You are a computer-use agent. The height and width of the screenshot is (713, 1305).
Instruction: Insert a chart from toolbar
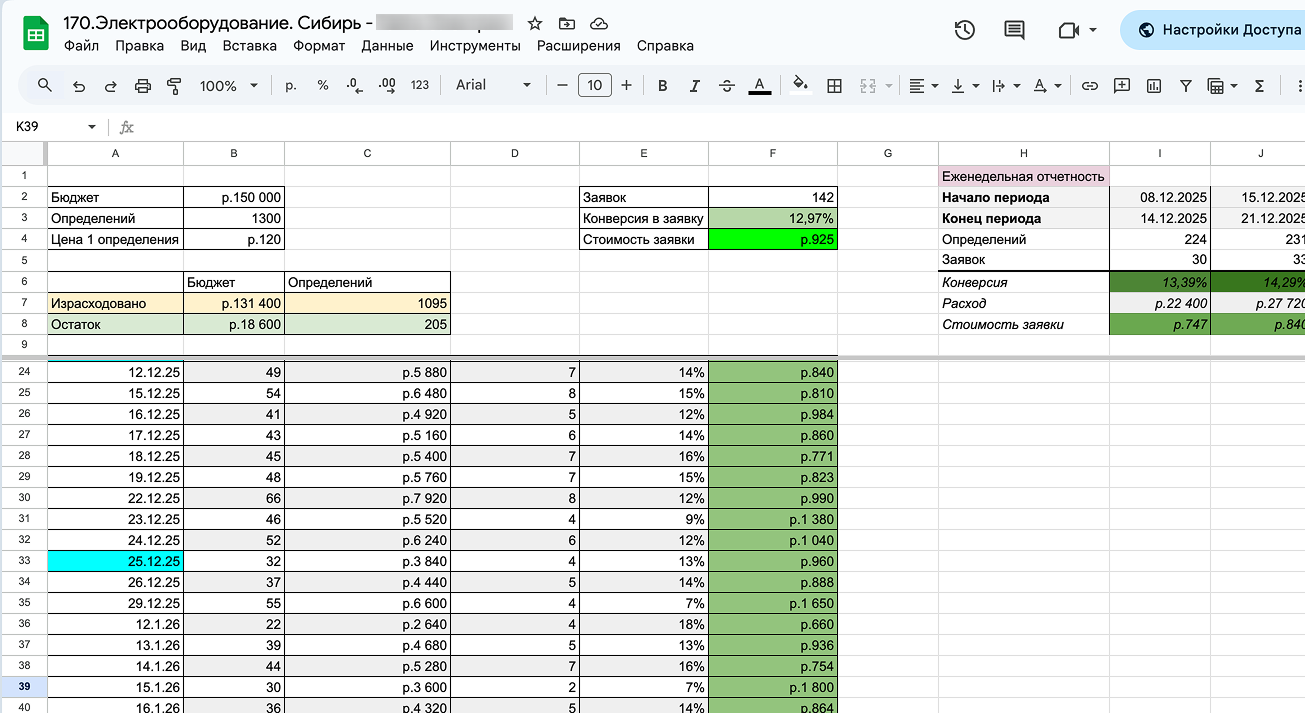click(x=1154, y=86)
